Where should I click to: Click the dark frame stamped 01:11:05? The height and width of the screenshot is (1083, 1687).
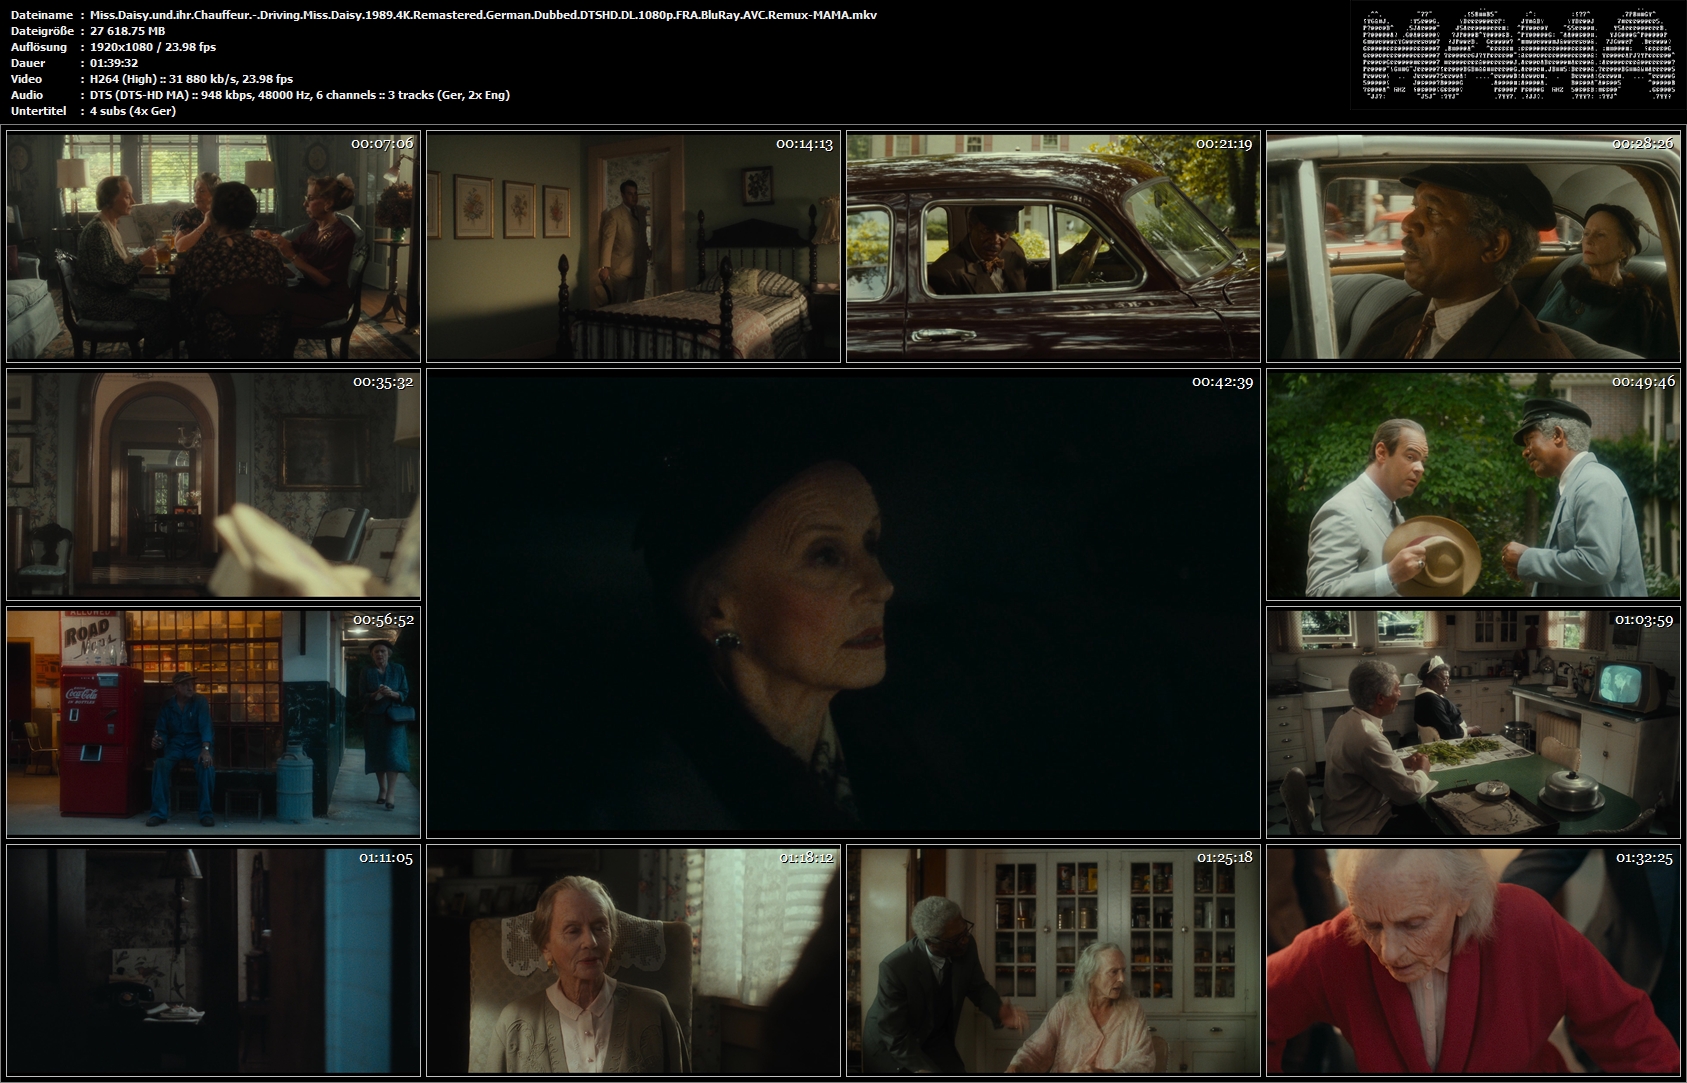213,960
